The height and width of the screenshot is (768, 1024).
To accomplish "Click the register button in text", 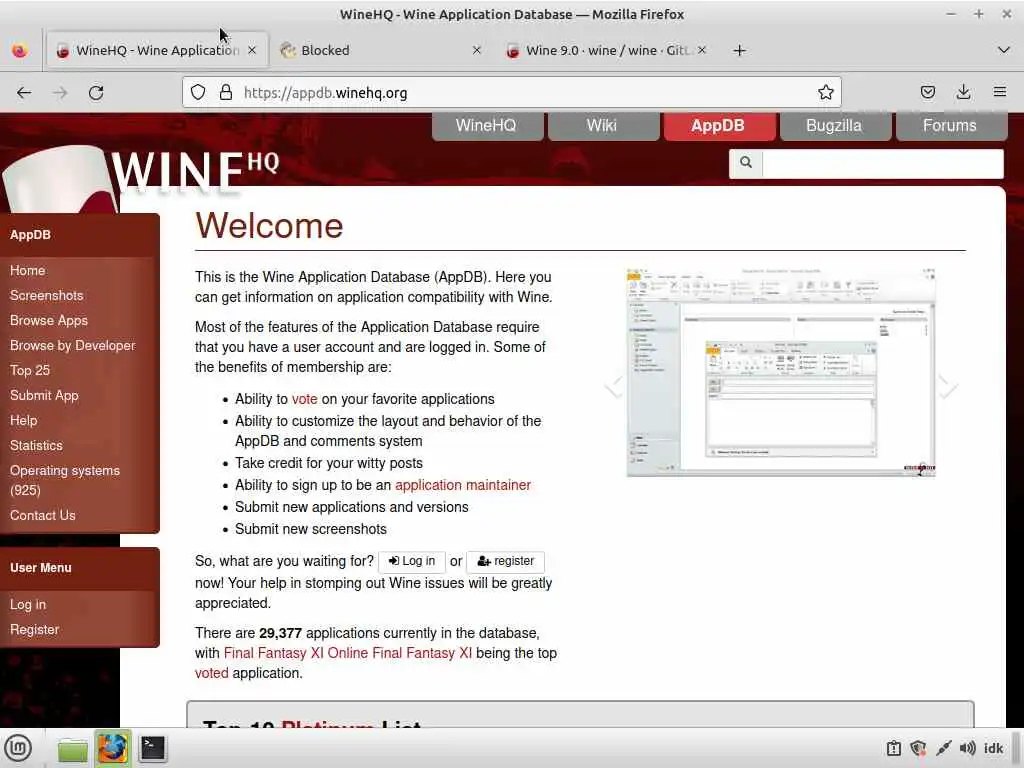I will tap(505, 561).
